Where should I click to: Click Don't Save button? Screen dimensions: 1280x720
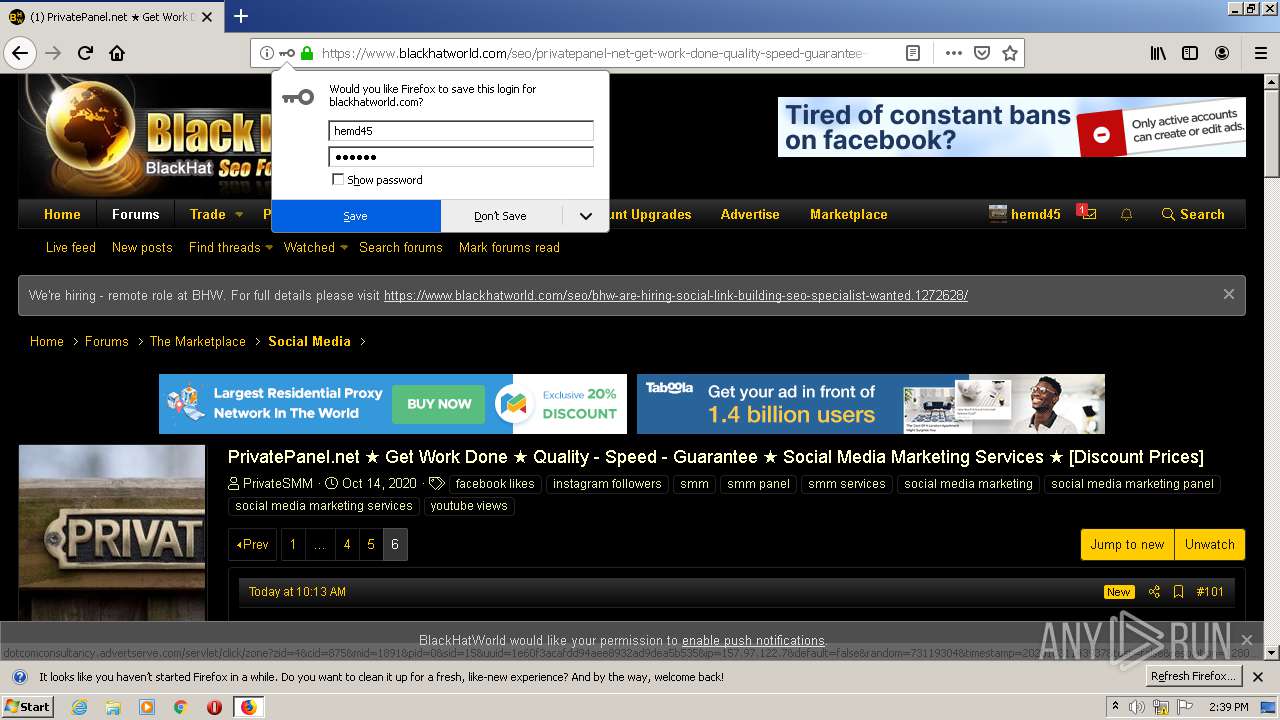click(500, 216)
